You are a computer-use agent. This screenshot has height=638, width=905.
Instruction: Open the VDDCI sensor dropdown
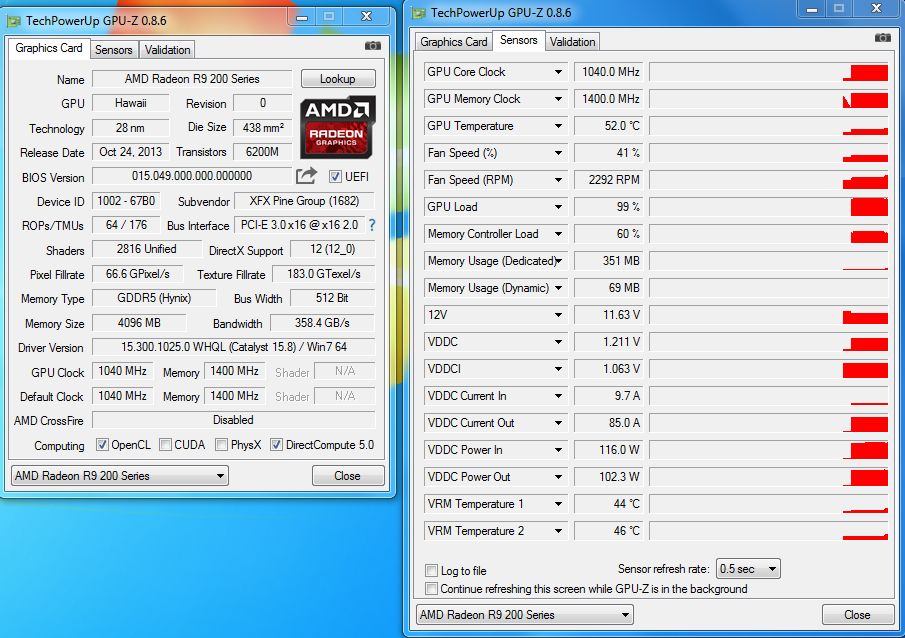point(558,369)
